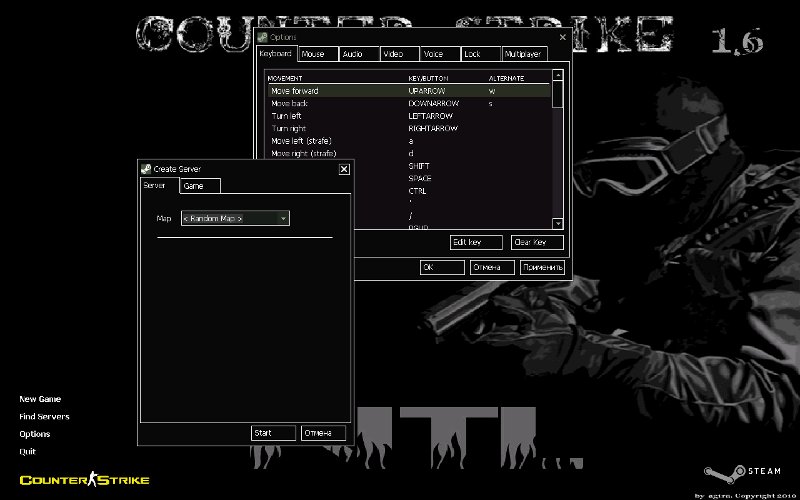
Task: Click the CTRL key binding
Action: coord(417,191)
